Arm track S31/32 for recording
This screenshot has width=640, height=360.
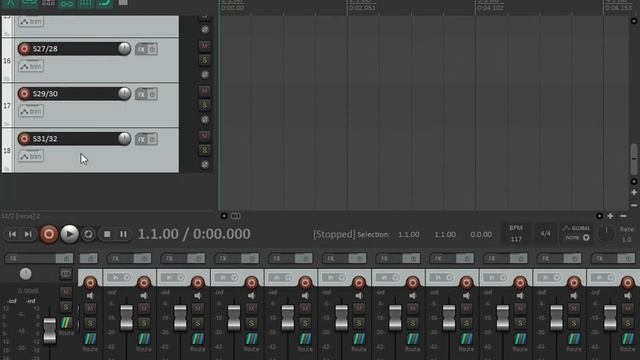[24, 139]
